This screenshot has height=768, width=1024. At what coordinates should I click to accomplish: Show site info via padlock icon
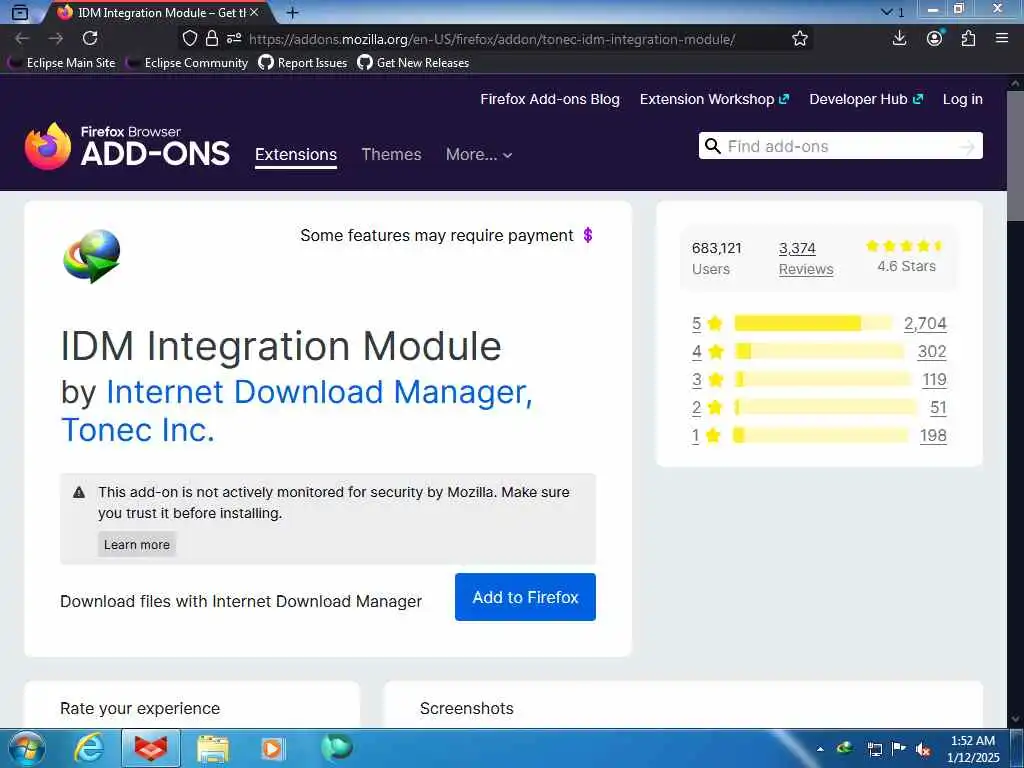click(212, 39)
